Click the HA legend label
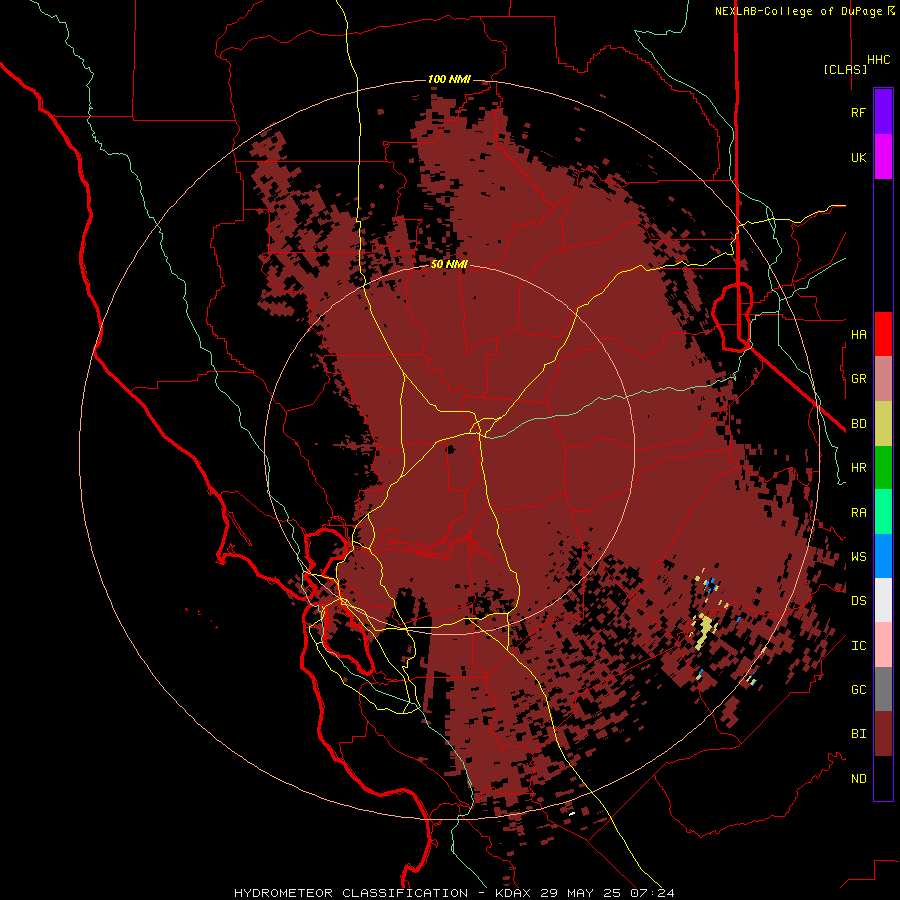Viewport: 900px width, 900px height. (x=858, y=334)
